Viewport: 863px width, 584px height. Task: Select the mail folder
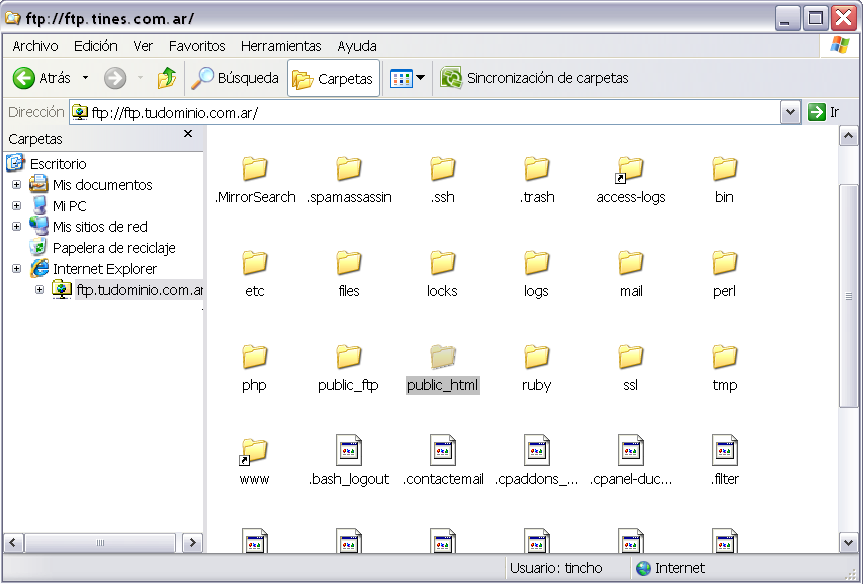tap(631, 274)
